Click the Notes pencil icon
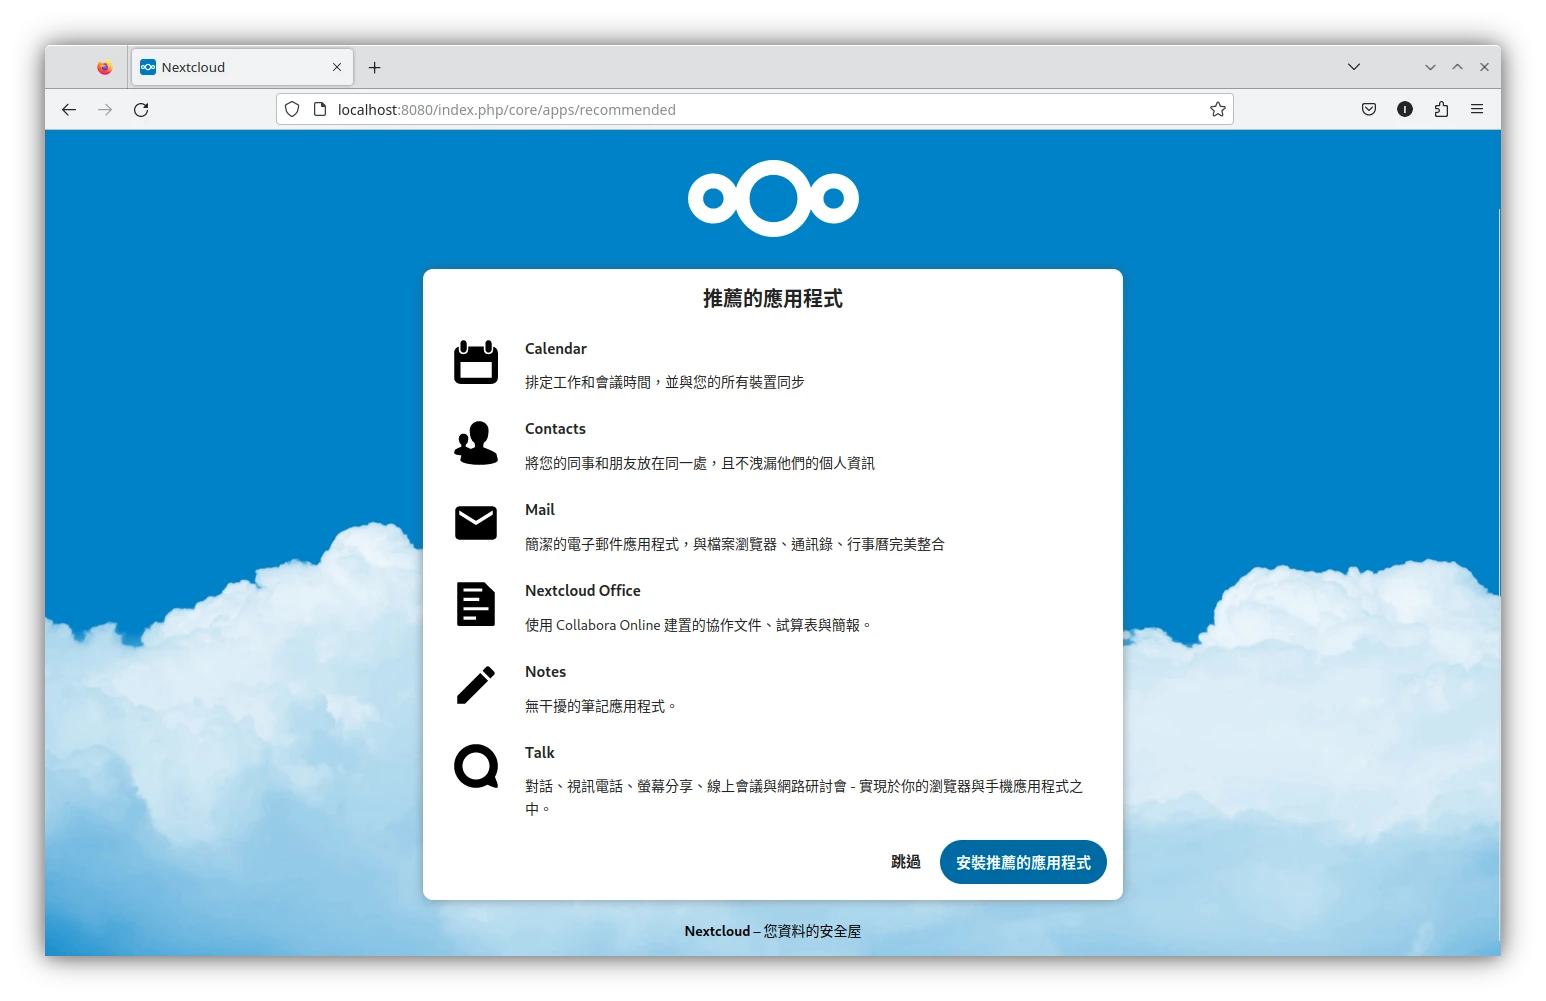The height and width of the screenshot is (1001, 1546). (476, 685)
